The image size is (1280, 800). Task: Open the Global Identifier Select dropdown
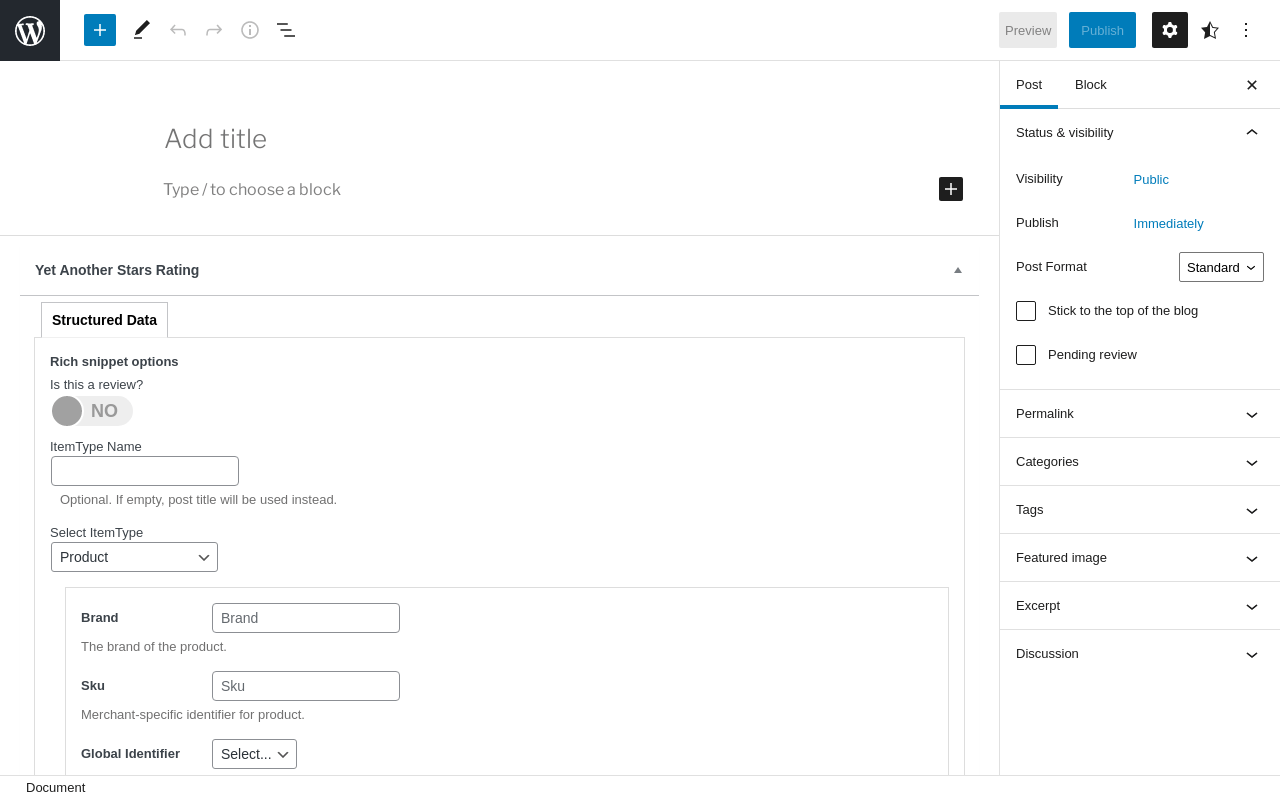click(254, 754)
